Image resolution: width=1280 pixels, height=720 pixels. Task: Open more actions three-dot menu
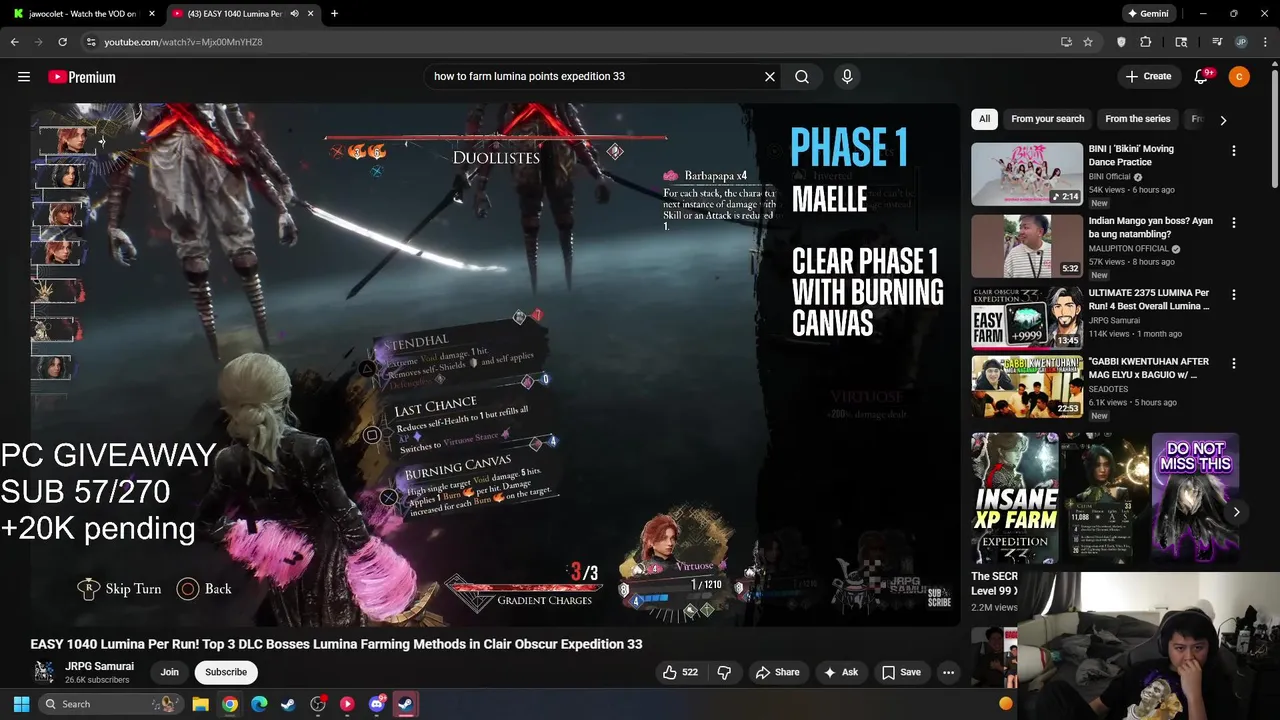(948, 672)
